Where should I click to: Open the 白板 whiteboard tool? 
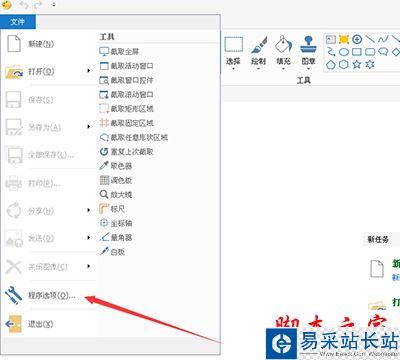pyautogui.click(x=112, y=252)
